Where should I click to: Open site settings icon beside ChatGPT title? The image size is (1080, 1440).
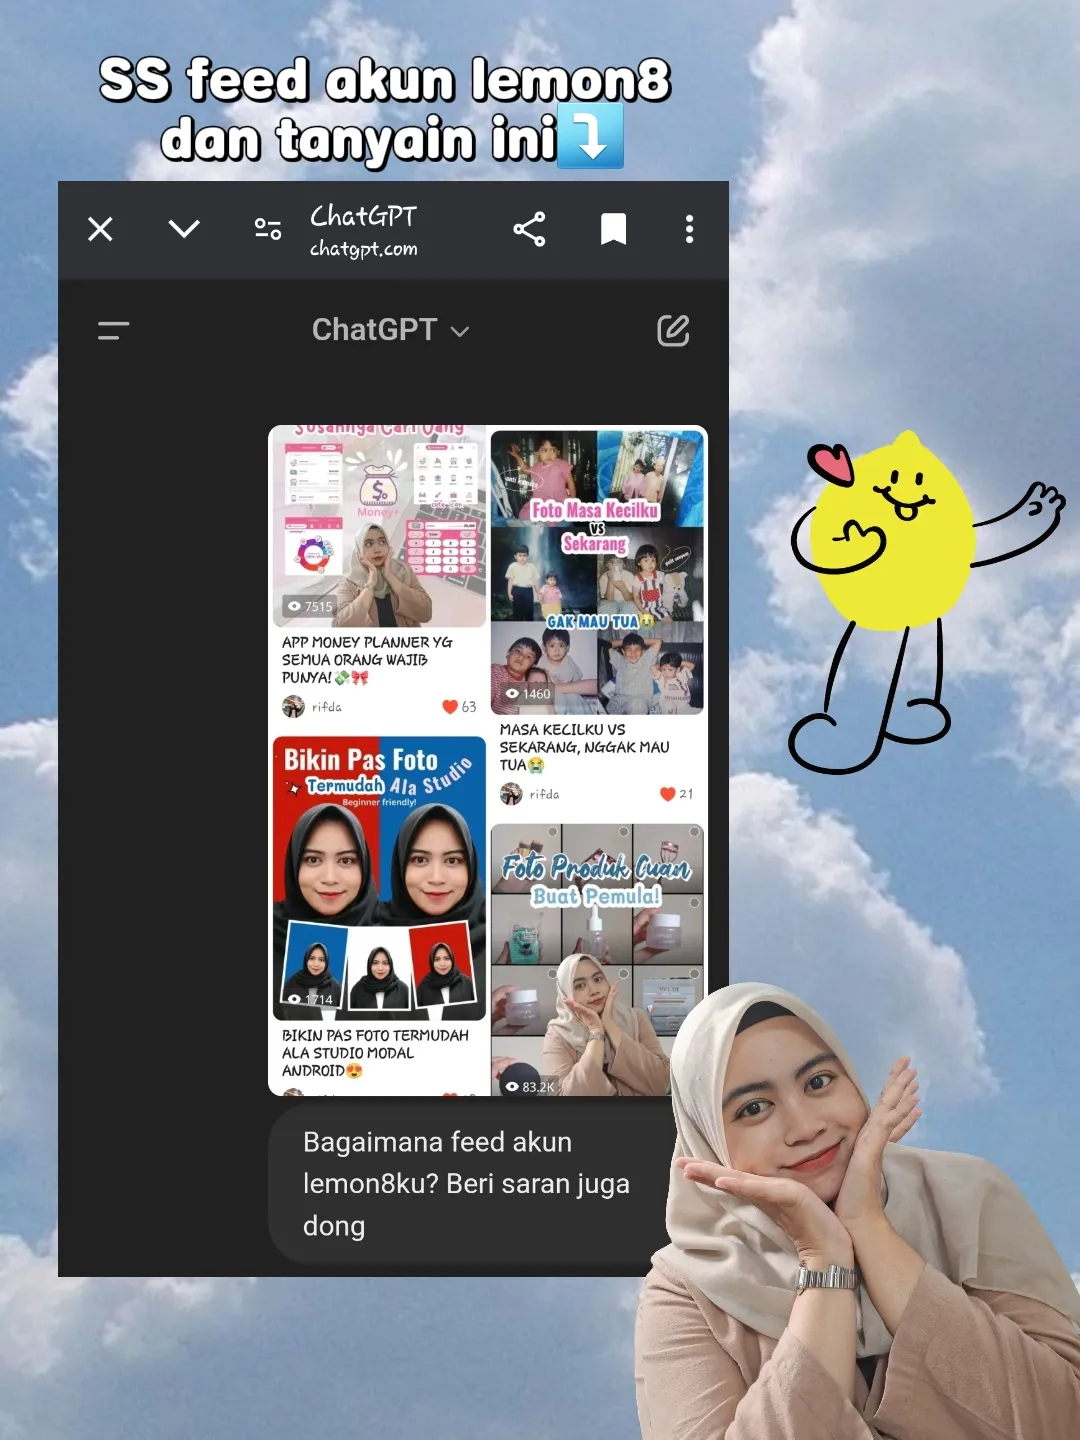(267, 230)
